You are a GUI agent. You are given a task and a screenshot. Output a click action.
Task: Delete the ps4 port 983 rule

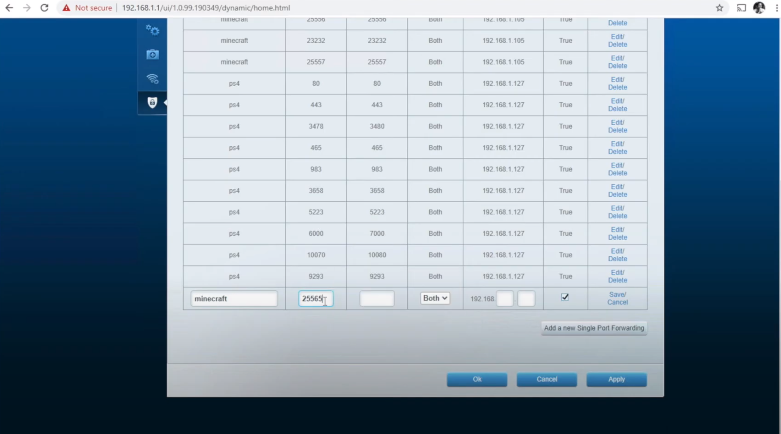point(618,173)
